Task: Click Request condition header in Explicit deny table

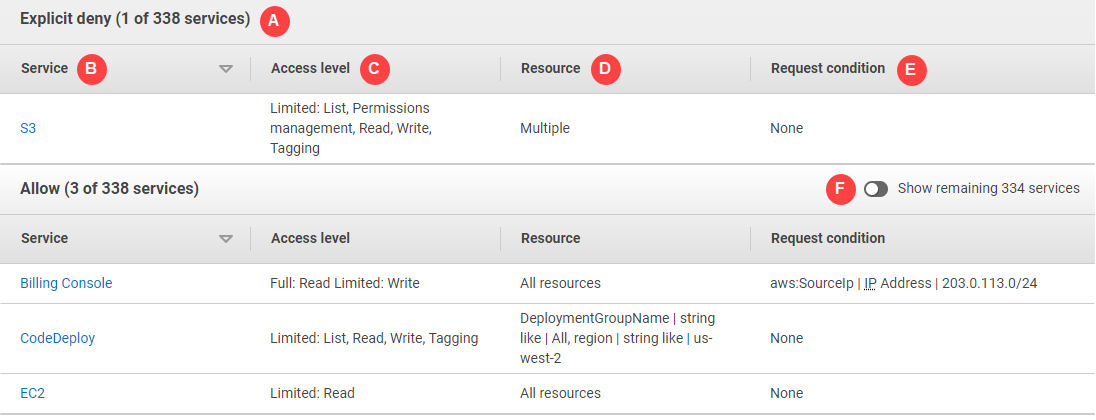Action: [x=827, y=69]
